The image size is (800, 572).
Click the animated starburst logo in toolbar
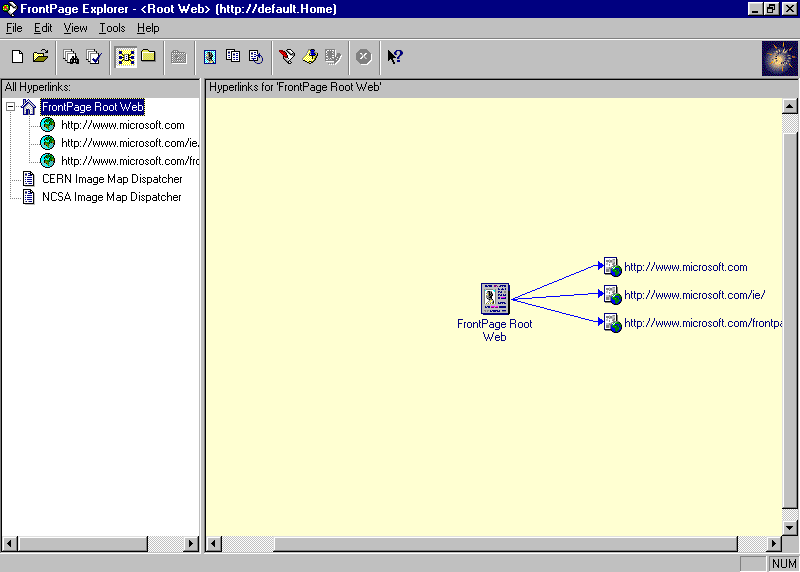tap(779, 58)
